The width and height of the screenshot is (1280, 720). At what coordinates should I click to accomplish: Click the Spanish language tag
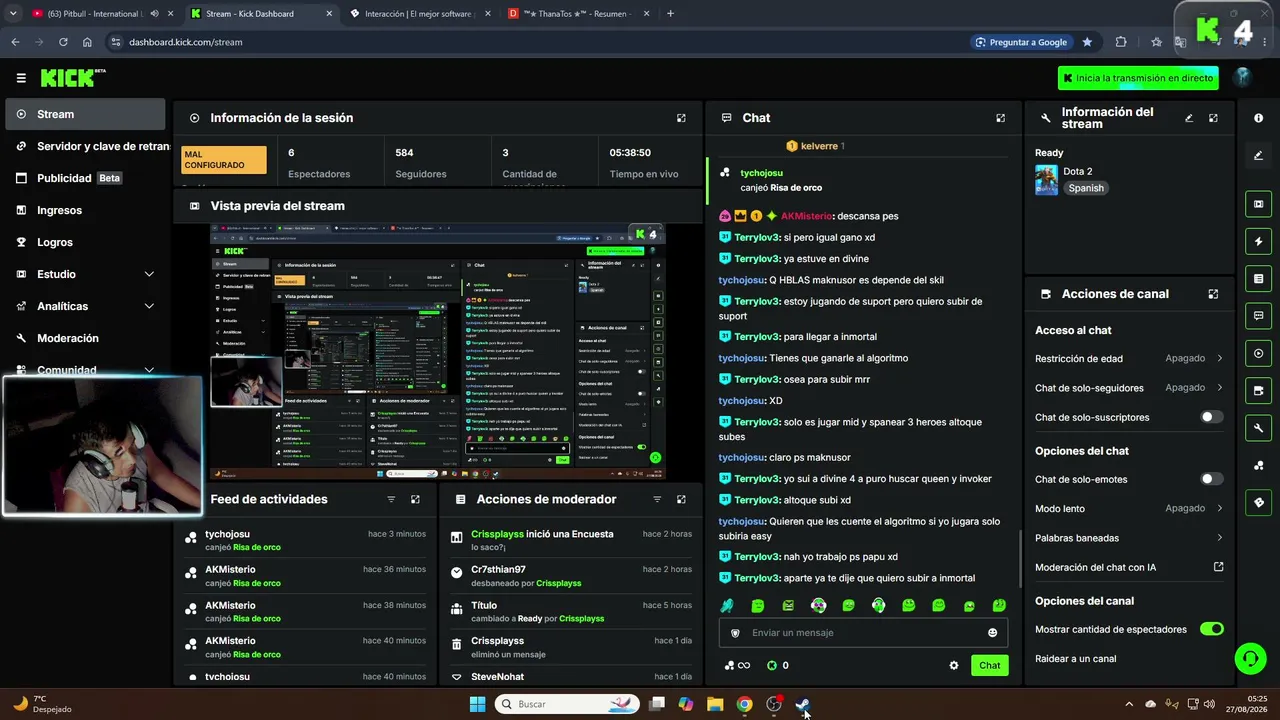point(1086,188)
